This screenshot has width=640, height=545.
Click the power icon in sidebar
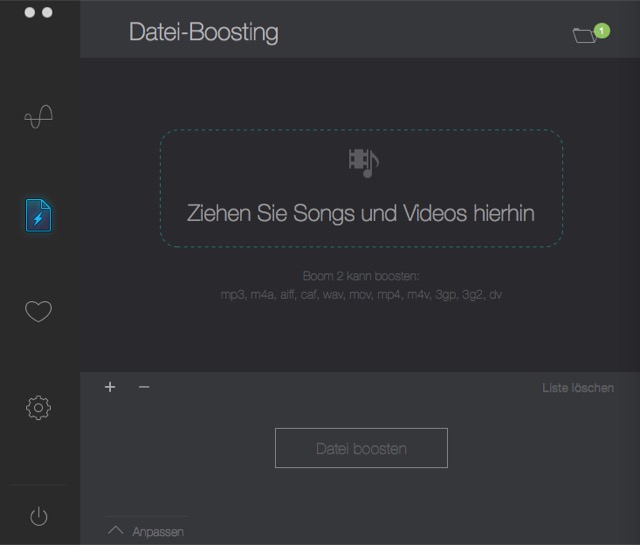(x=38, y=516)
